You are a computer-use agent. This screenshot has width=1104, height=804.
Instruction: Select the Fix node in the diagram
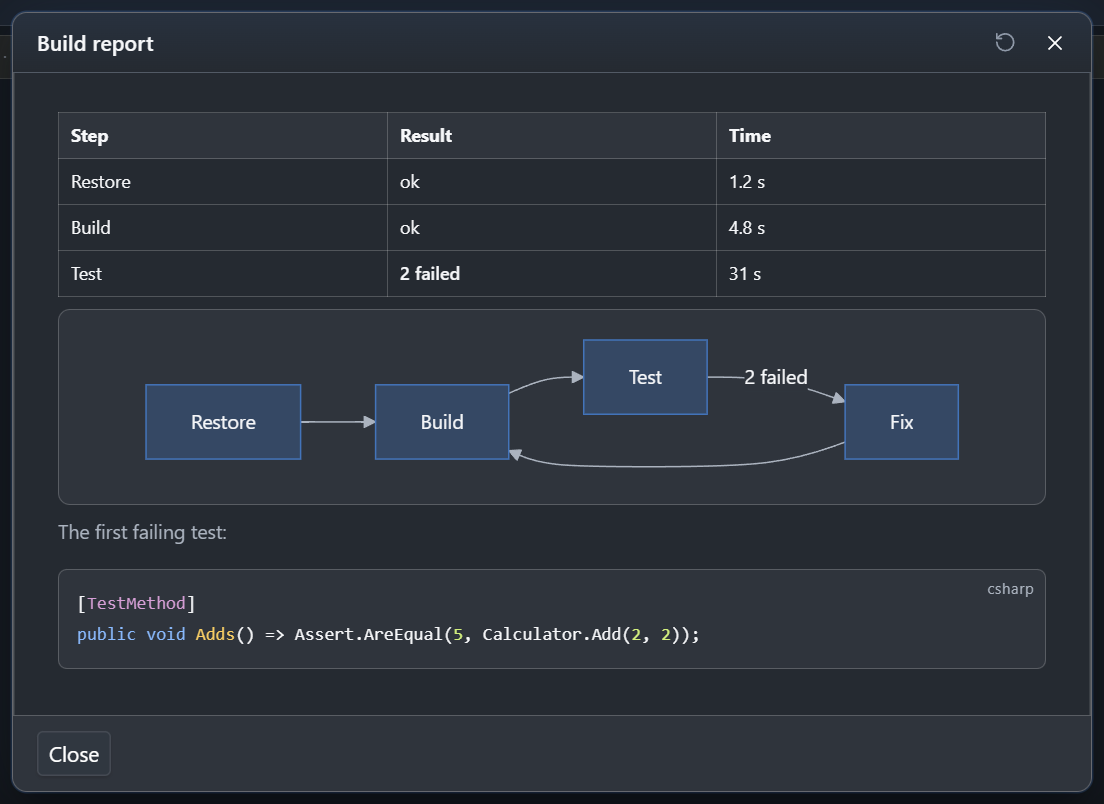[x=901, y=422]
